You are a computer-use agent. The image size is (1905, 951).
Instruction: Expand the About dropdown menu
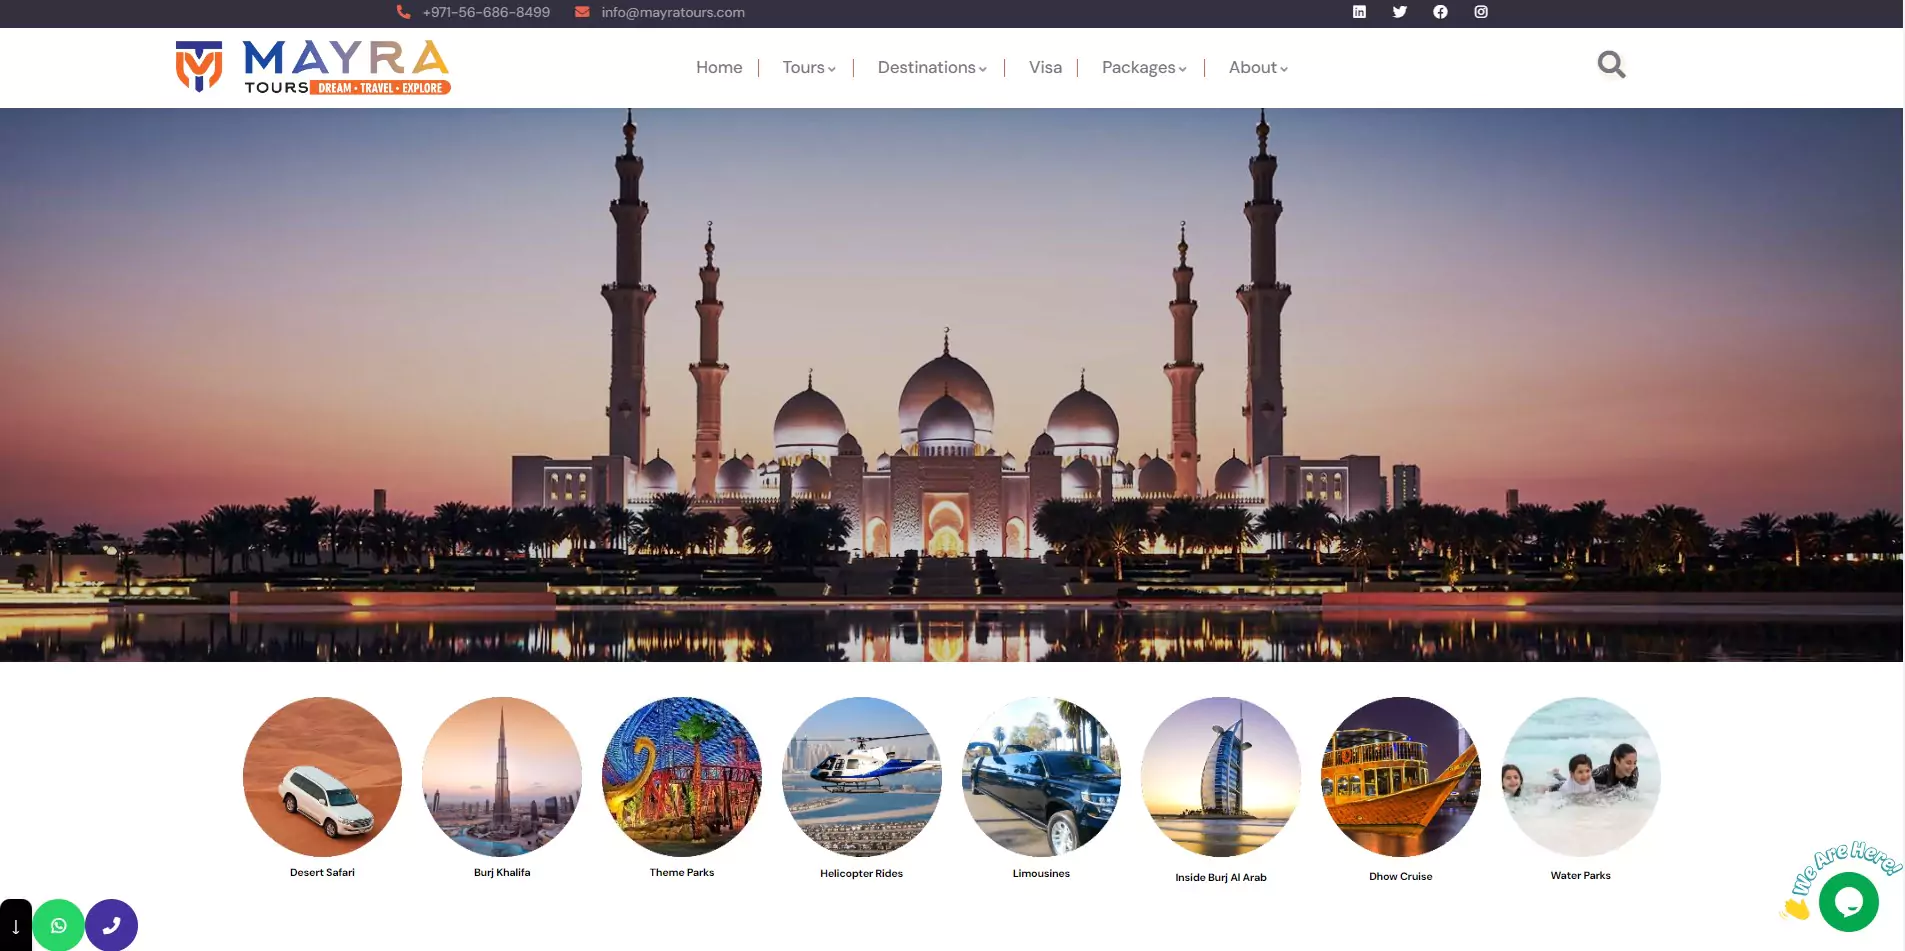pos(1257,68)
